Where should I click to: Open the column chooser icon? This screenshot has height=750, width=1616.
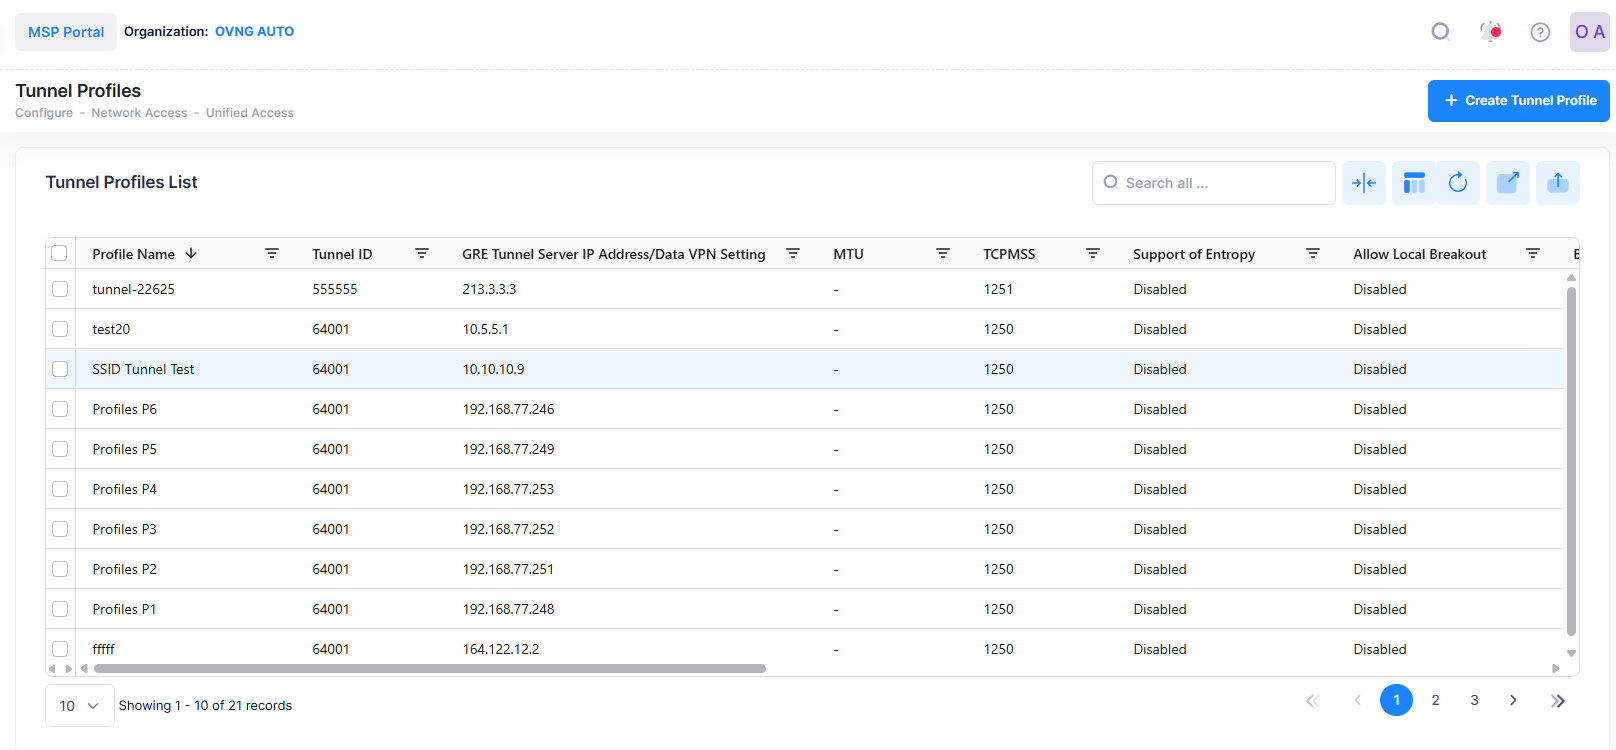1414,183
